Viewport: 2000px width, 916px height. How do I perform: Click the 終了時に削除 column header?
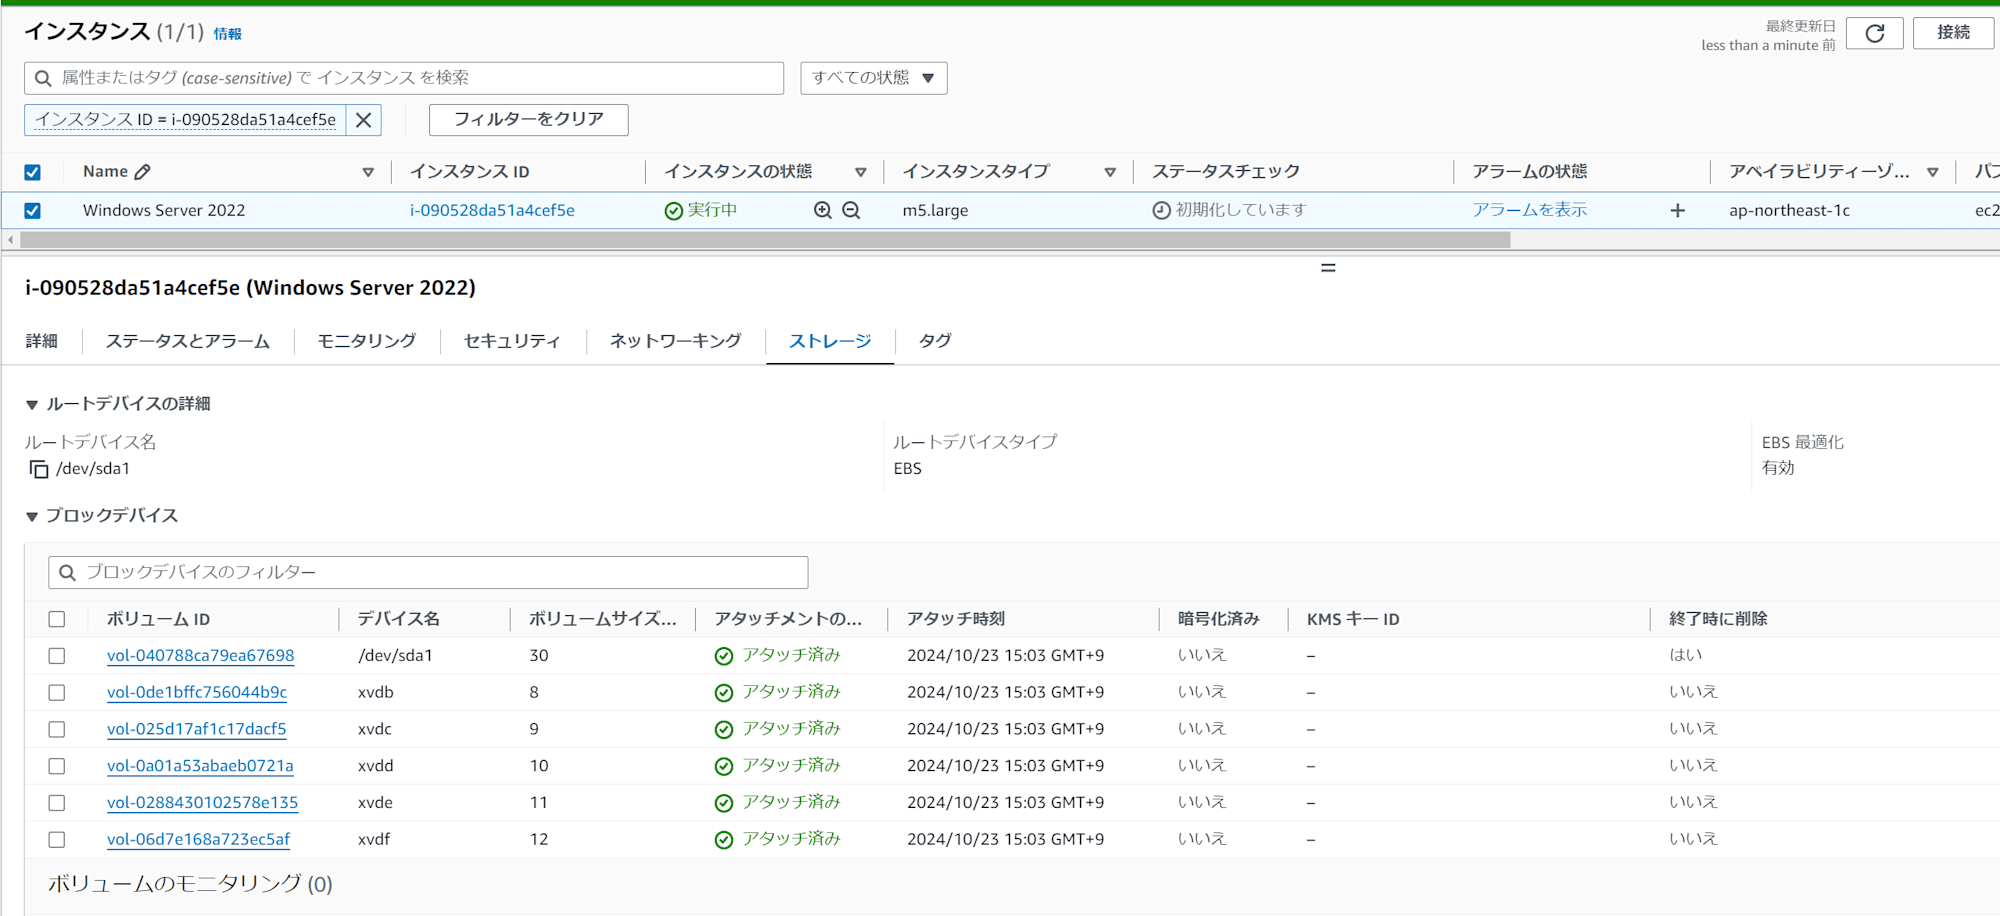coord(1718,619)
